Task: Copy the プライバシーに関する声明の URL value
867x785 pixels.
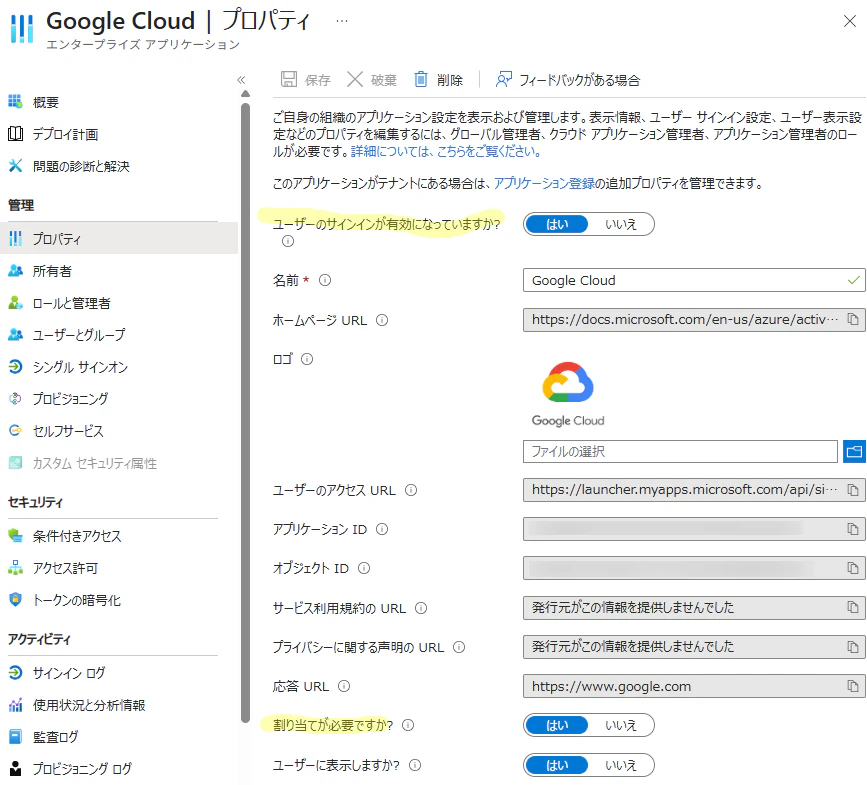Action: (853, 646)
